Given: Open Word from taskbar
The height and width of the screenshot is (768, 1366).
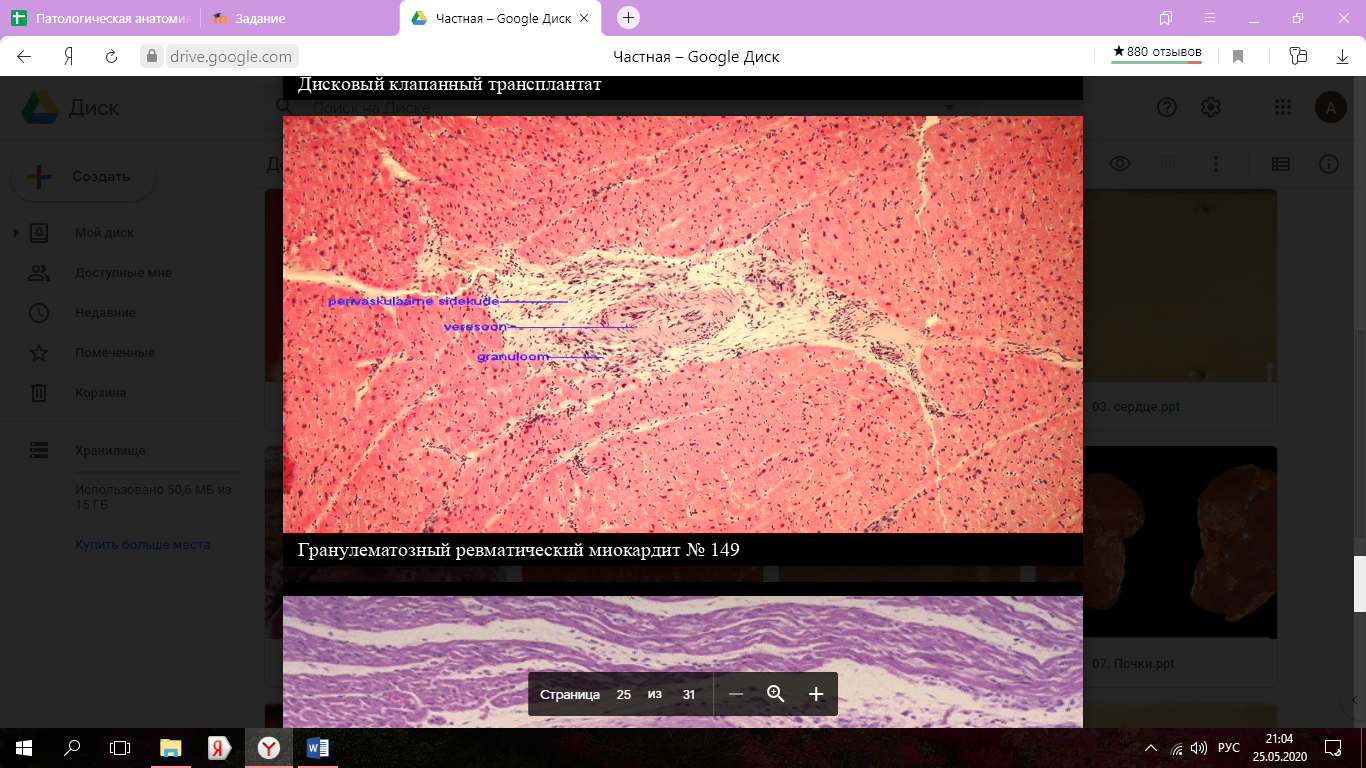Looking at the screenshot, I should (x=317, y=747).
